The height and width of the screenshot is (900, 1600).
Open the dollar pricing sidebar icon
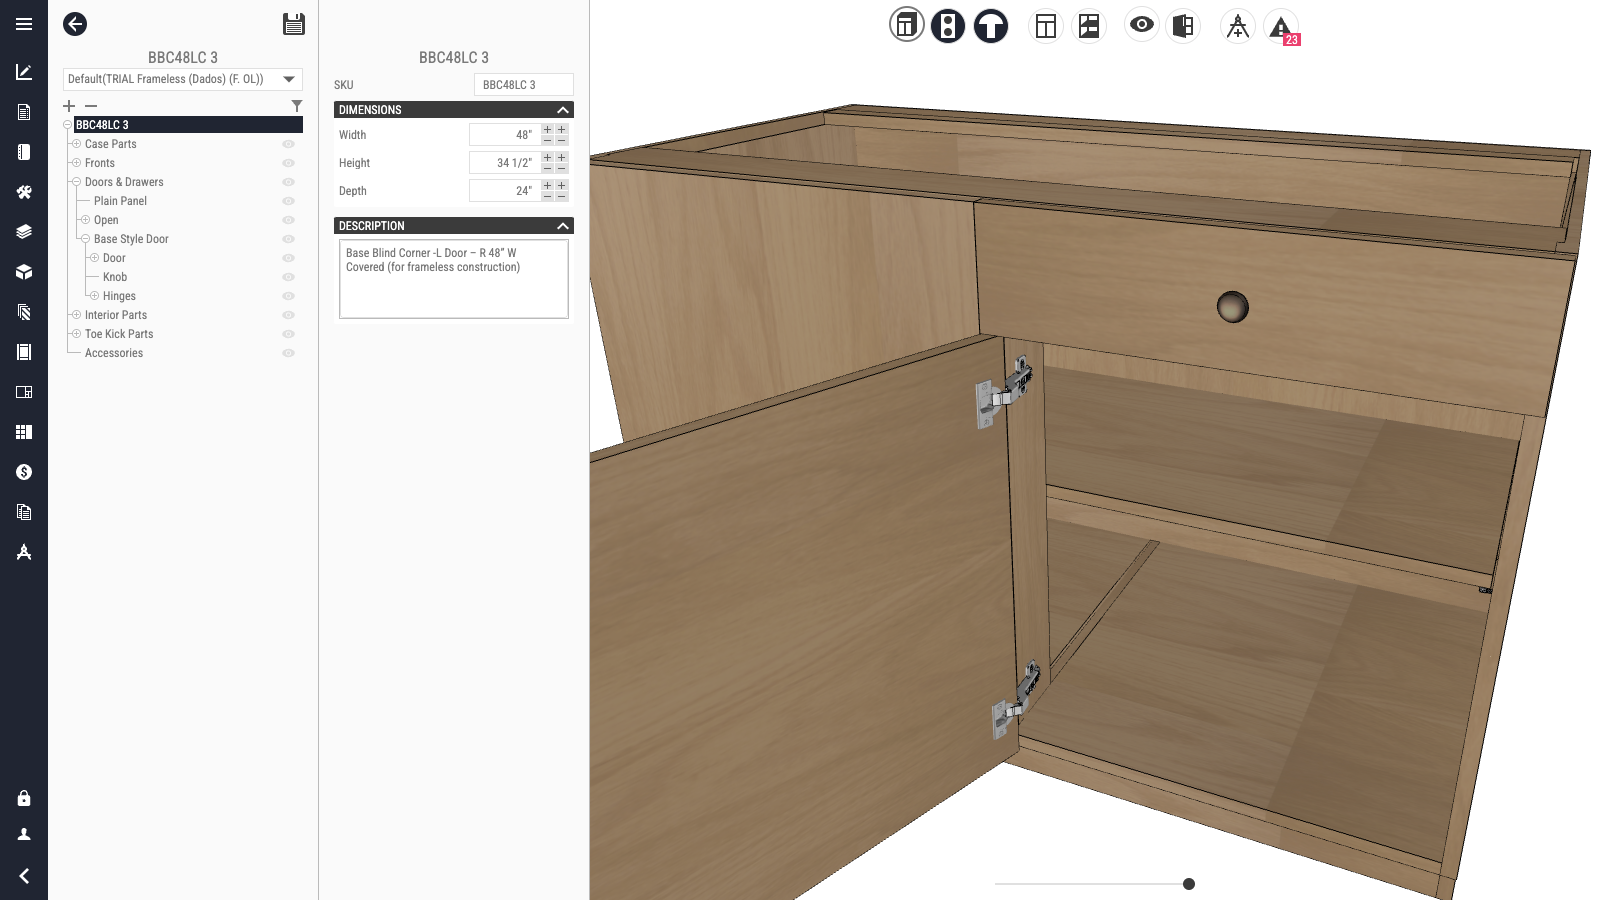point(24,472)
